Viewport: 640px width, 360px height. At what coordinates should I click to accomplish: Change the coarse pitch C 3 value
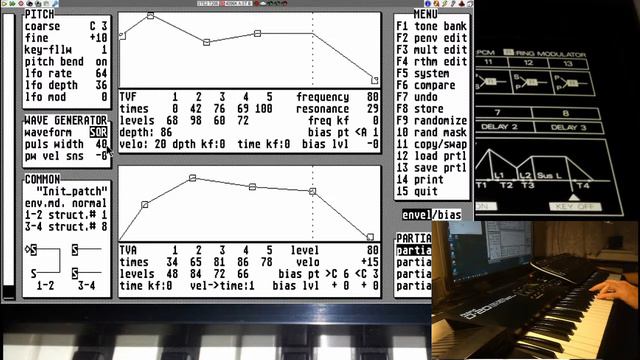(x=98, y=26)
